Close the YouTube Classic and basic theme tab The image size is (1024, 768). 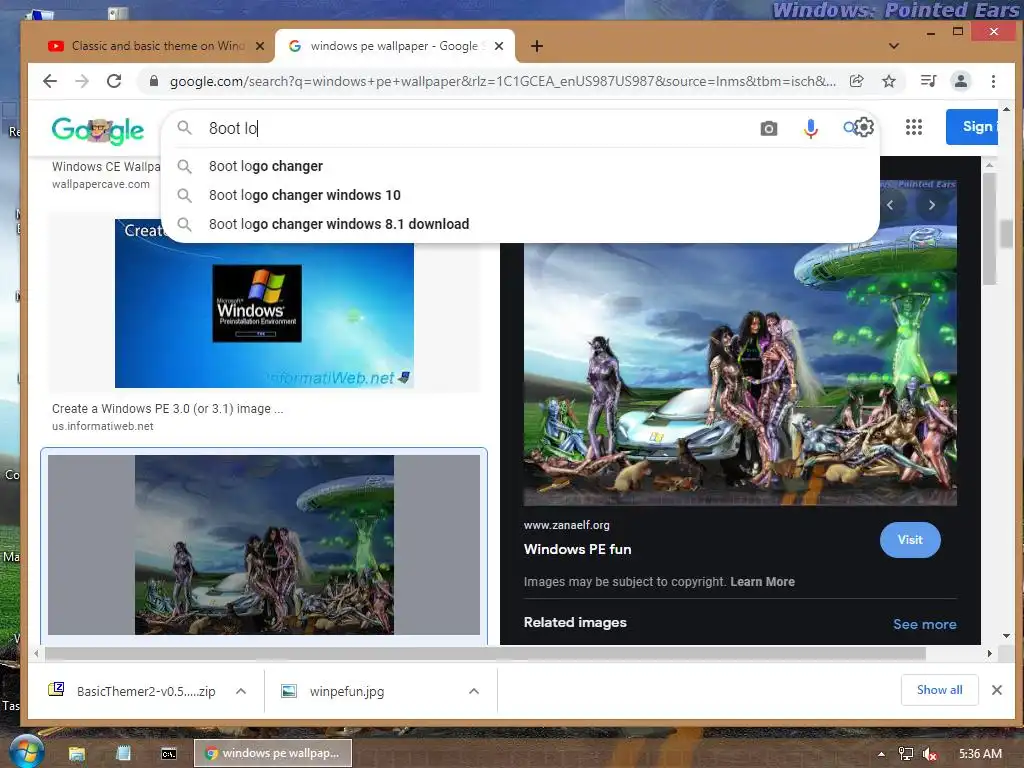260,46
